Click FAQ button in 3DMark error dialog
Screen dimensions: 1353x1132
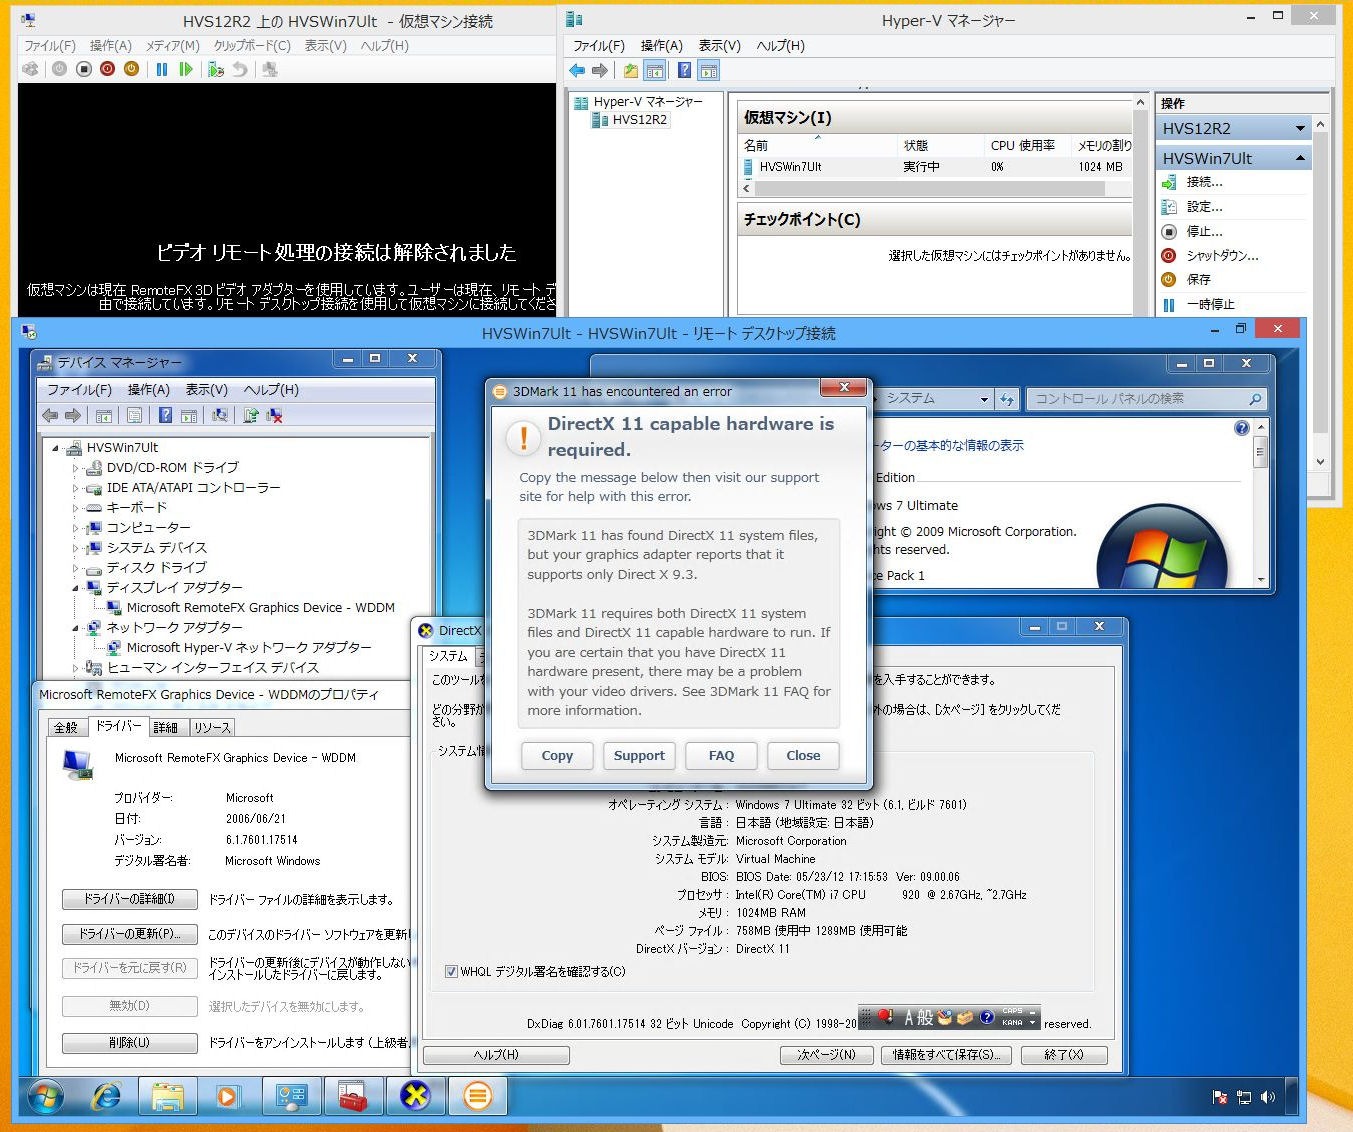(x=721, y=756)
